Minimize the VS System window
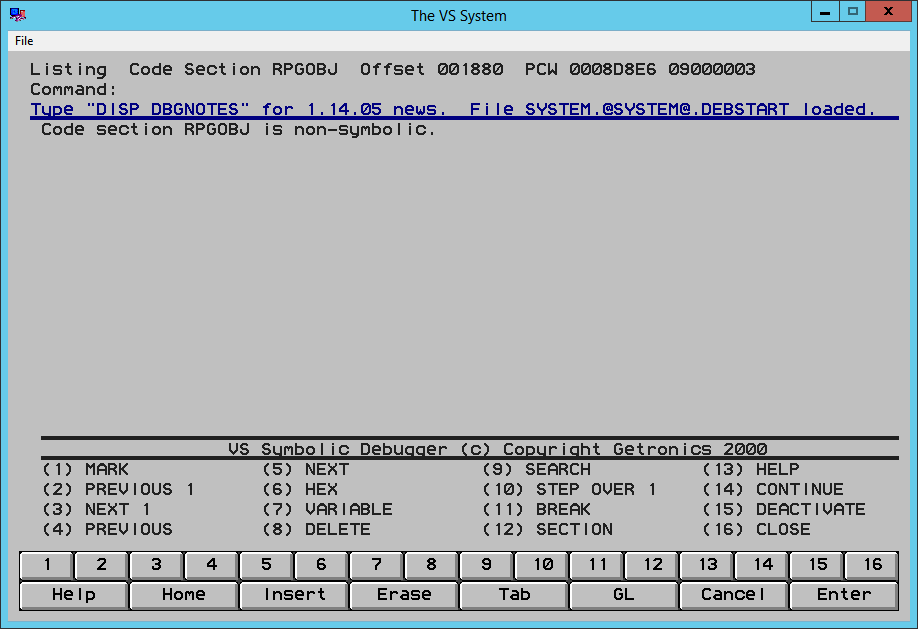Screen dimensions: 918x629 click(x=825, y=12)
